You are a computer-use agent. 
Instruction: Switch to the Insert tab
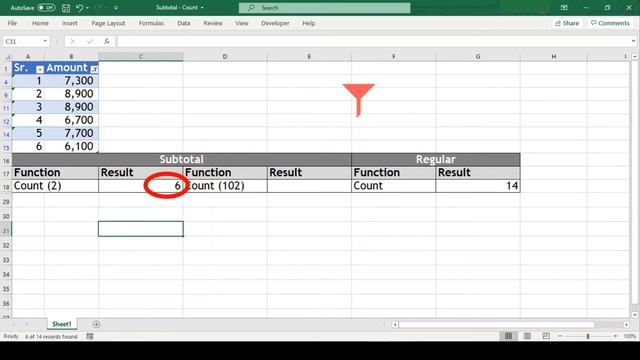click(x=69, y=23)
